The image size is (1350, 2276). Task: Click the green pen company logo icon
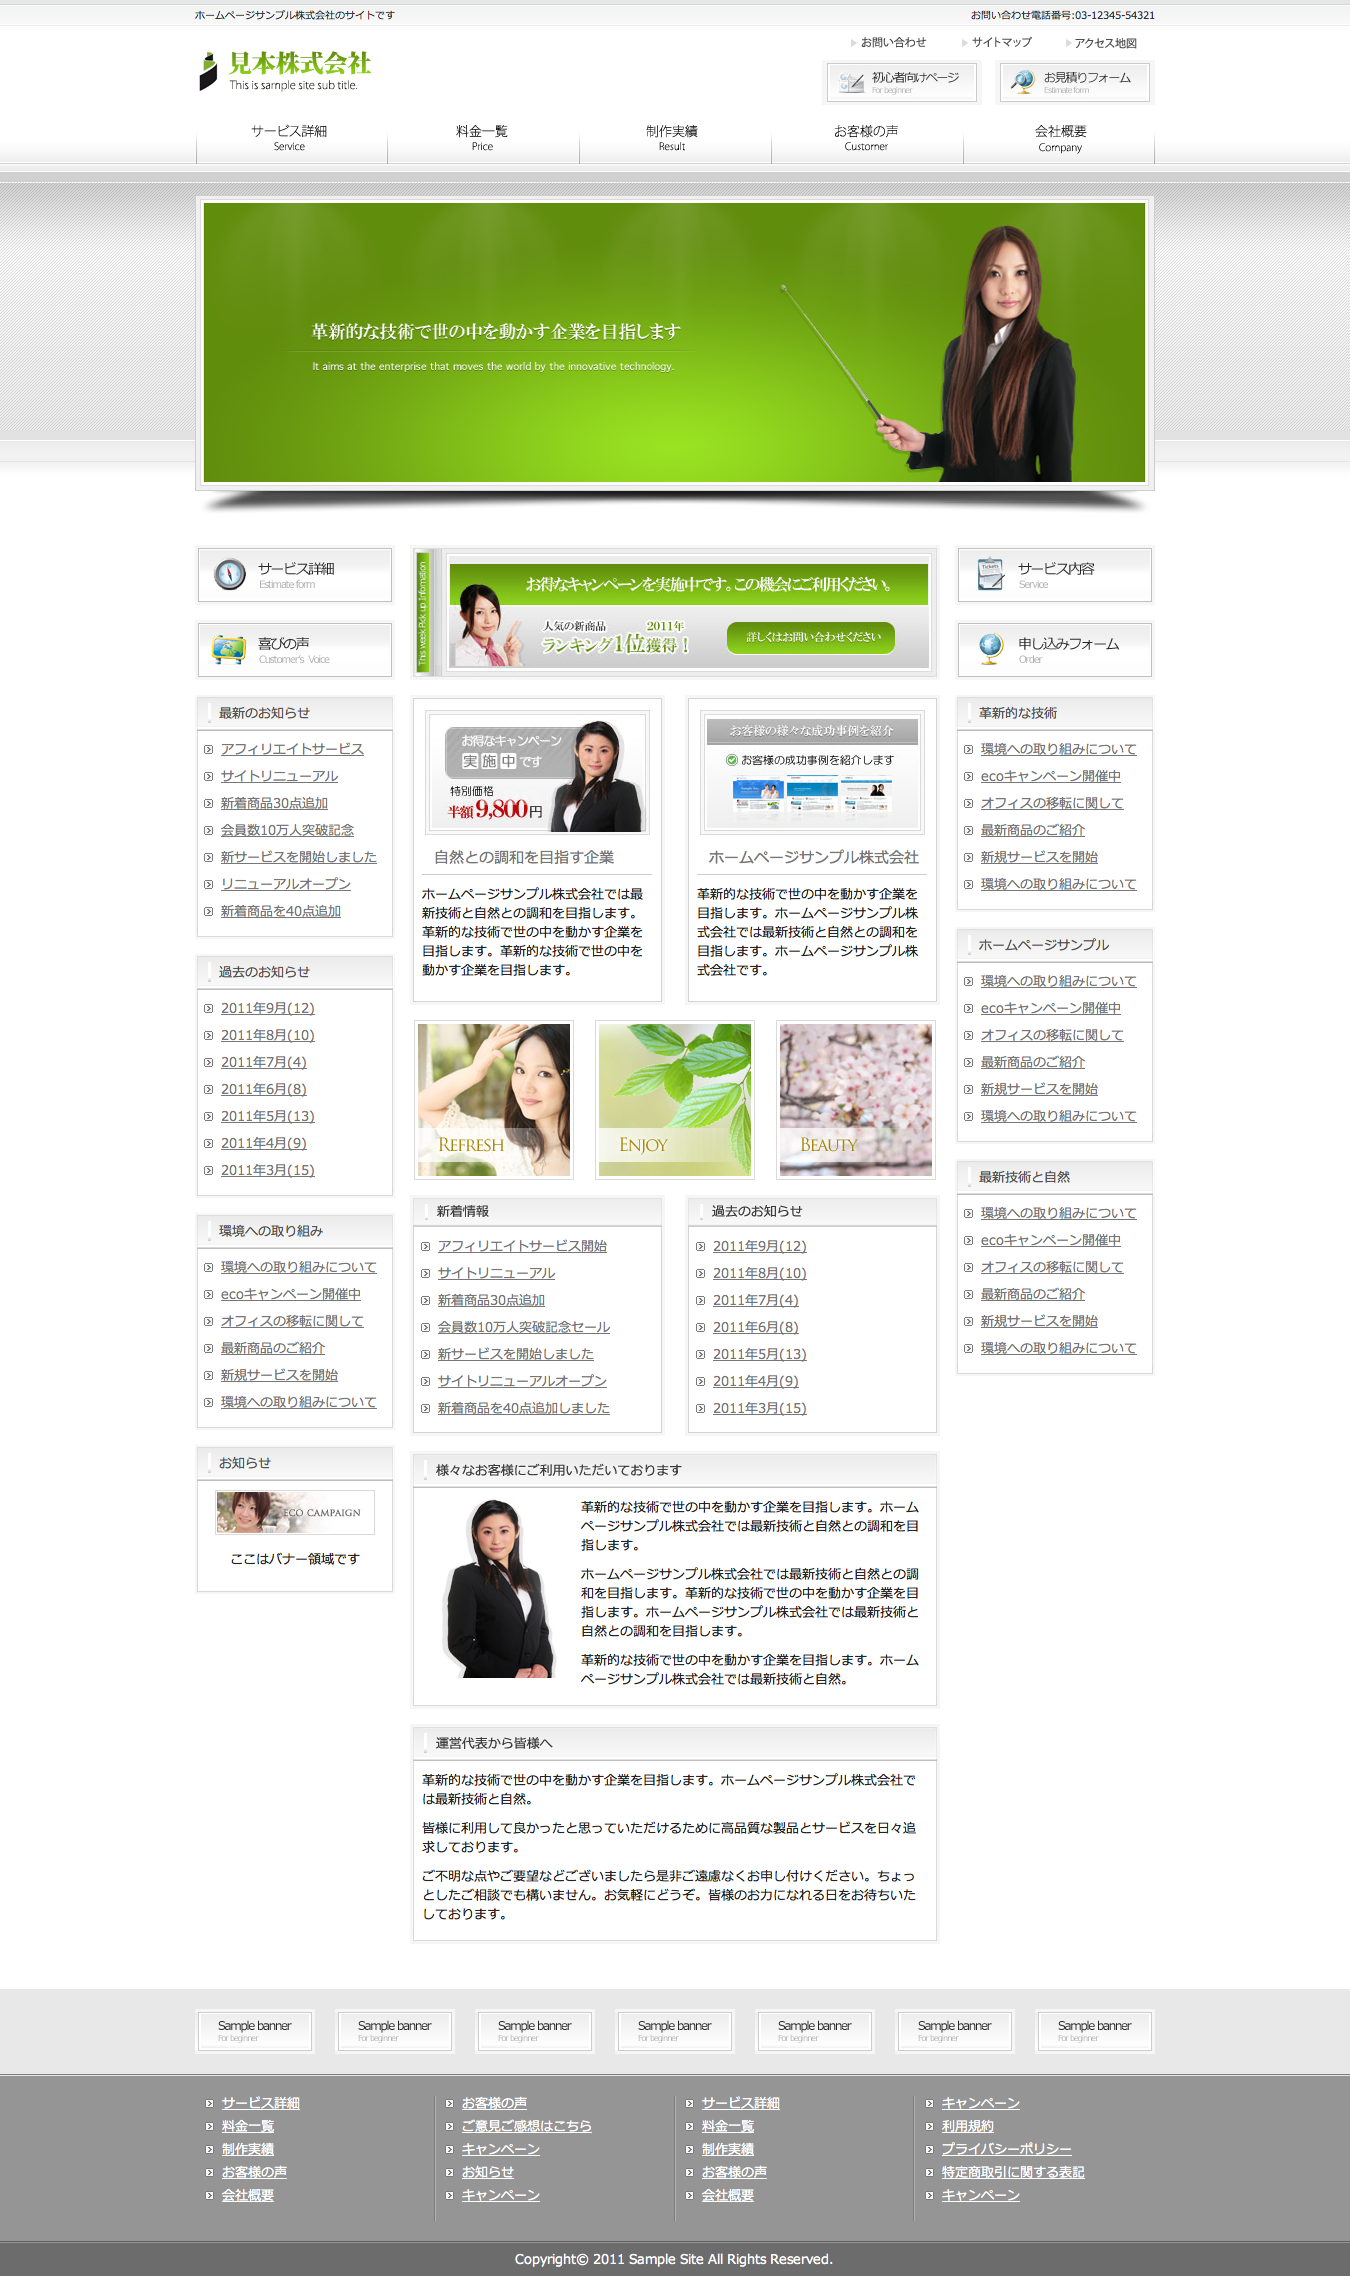coord(208,72)
